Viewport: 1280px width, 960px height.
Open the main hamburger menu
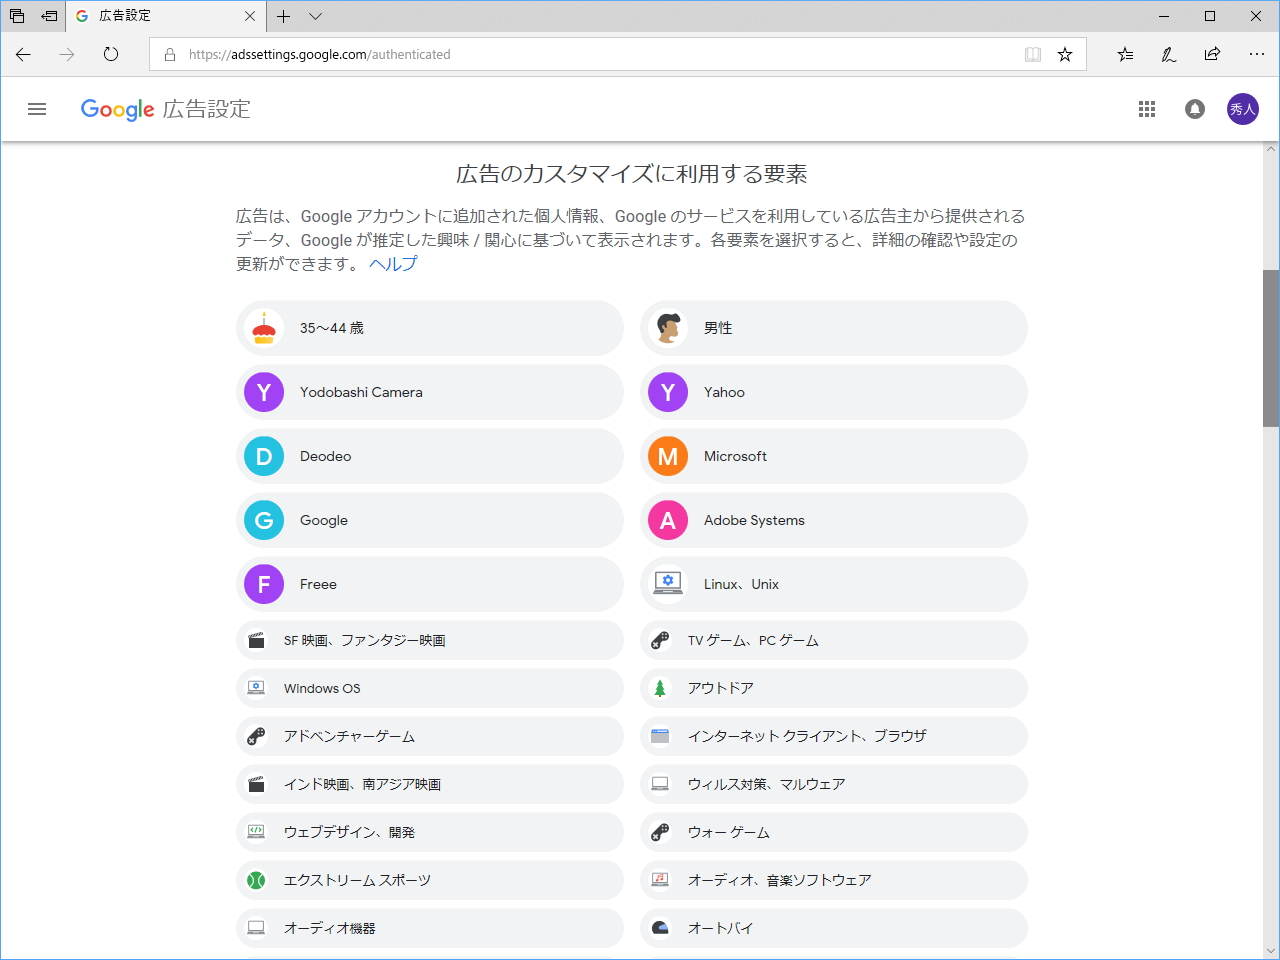37,109
